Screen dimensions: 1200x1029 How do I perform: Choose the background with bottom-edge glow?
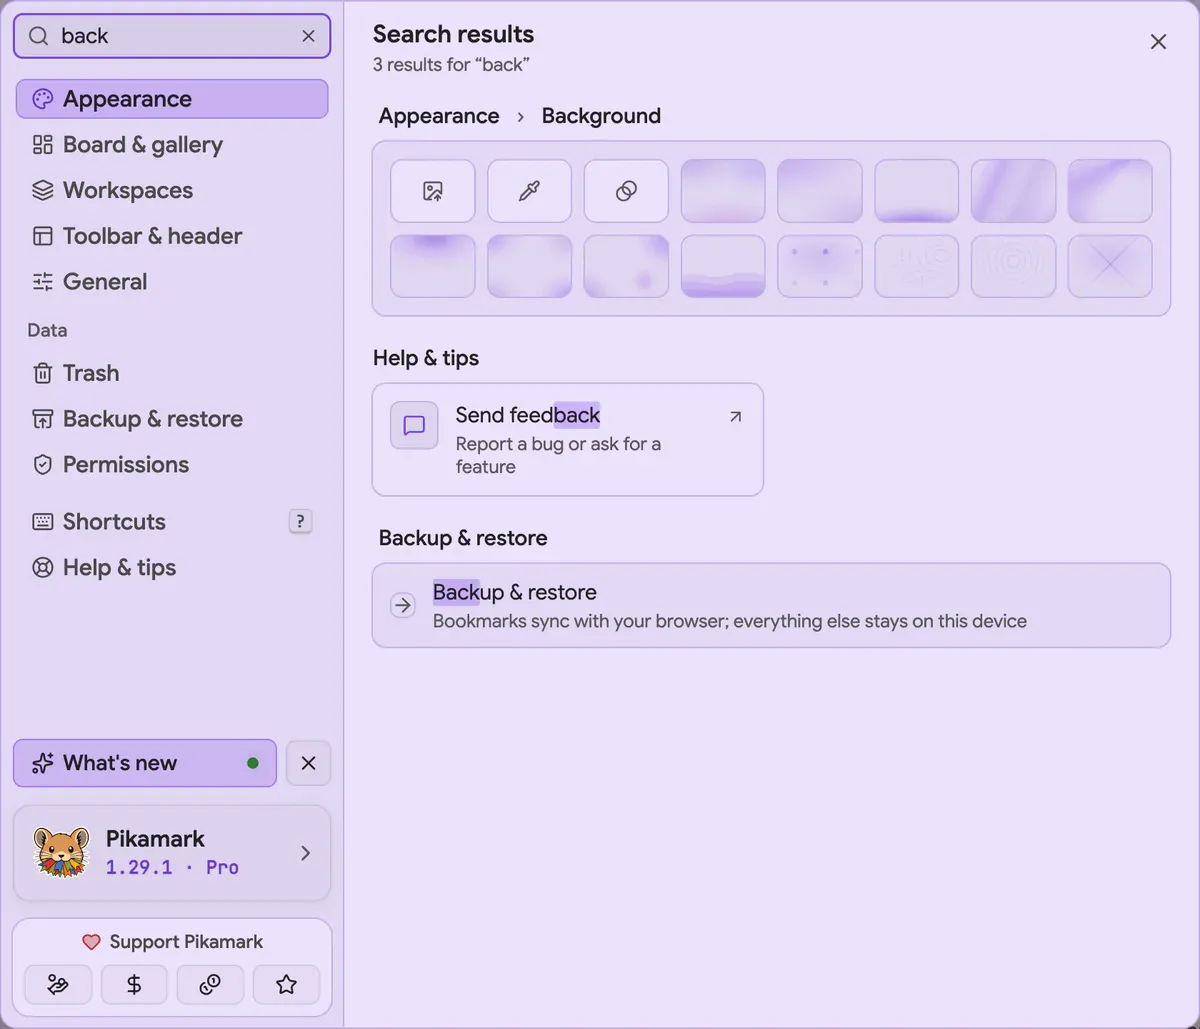point(916,191)
